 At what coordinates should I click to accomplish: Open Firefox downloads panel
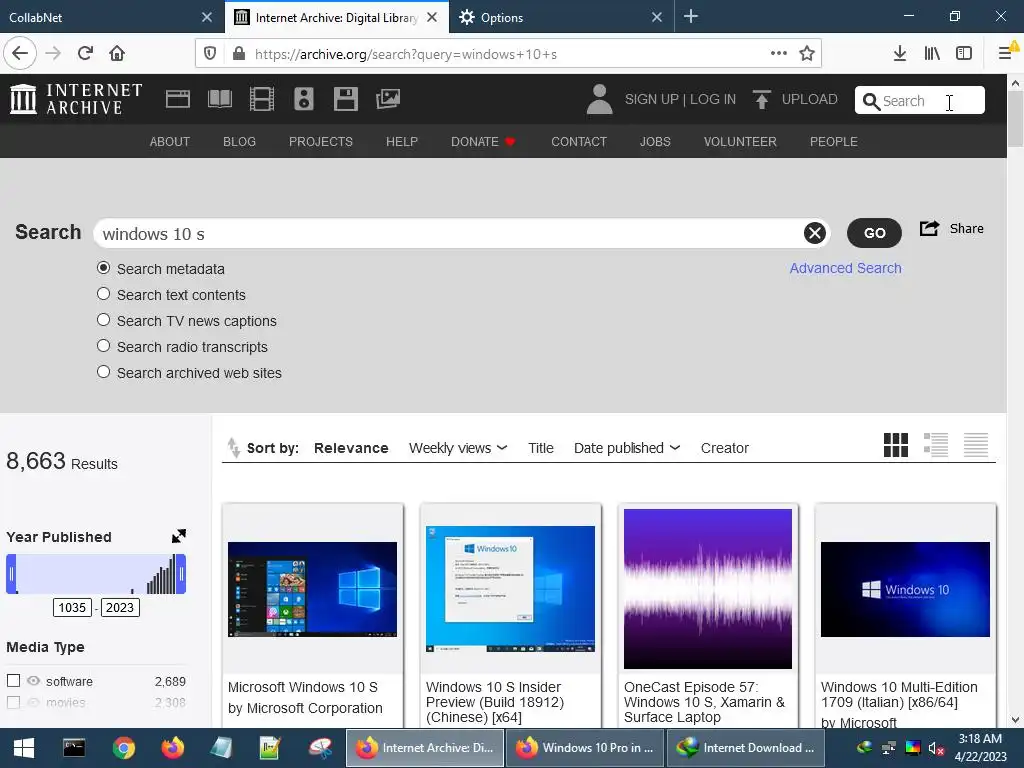899,54
